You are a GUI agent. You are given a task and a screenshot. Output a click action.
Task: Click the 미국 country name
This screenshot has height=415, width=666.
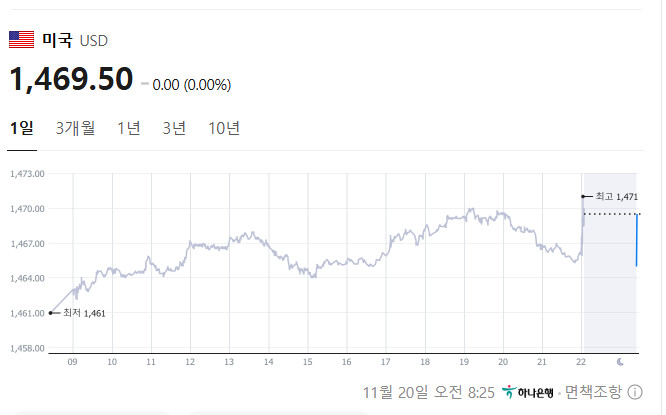57,40
